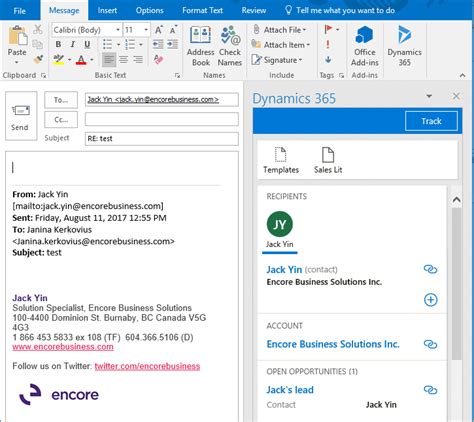This screenshot has width=474, height=422.
Task: Click the plus add icon under contact
Action: pyautogui.click(x=431, y=300)
